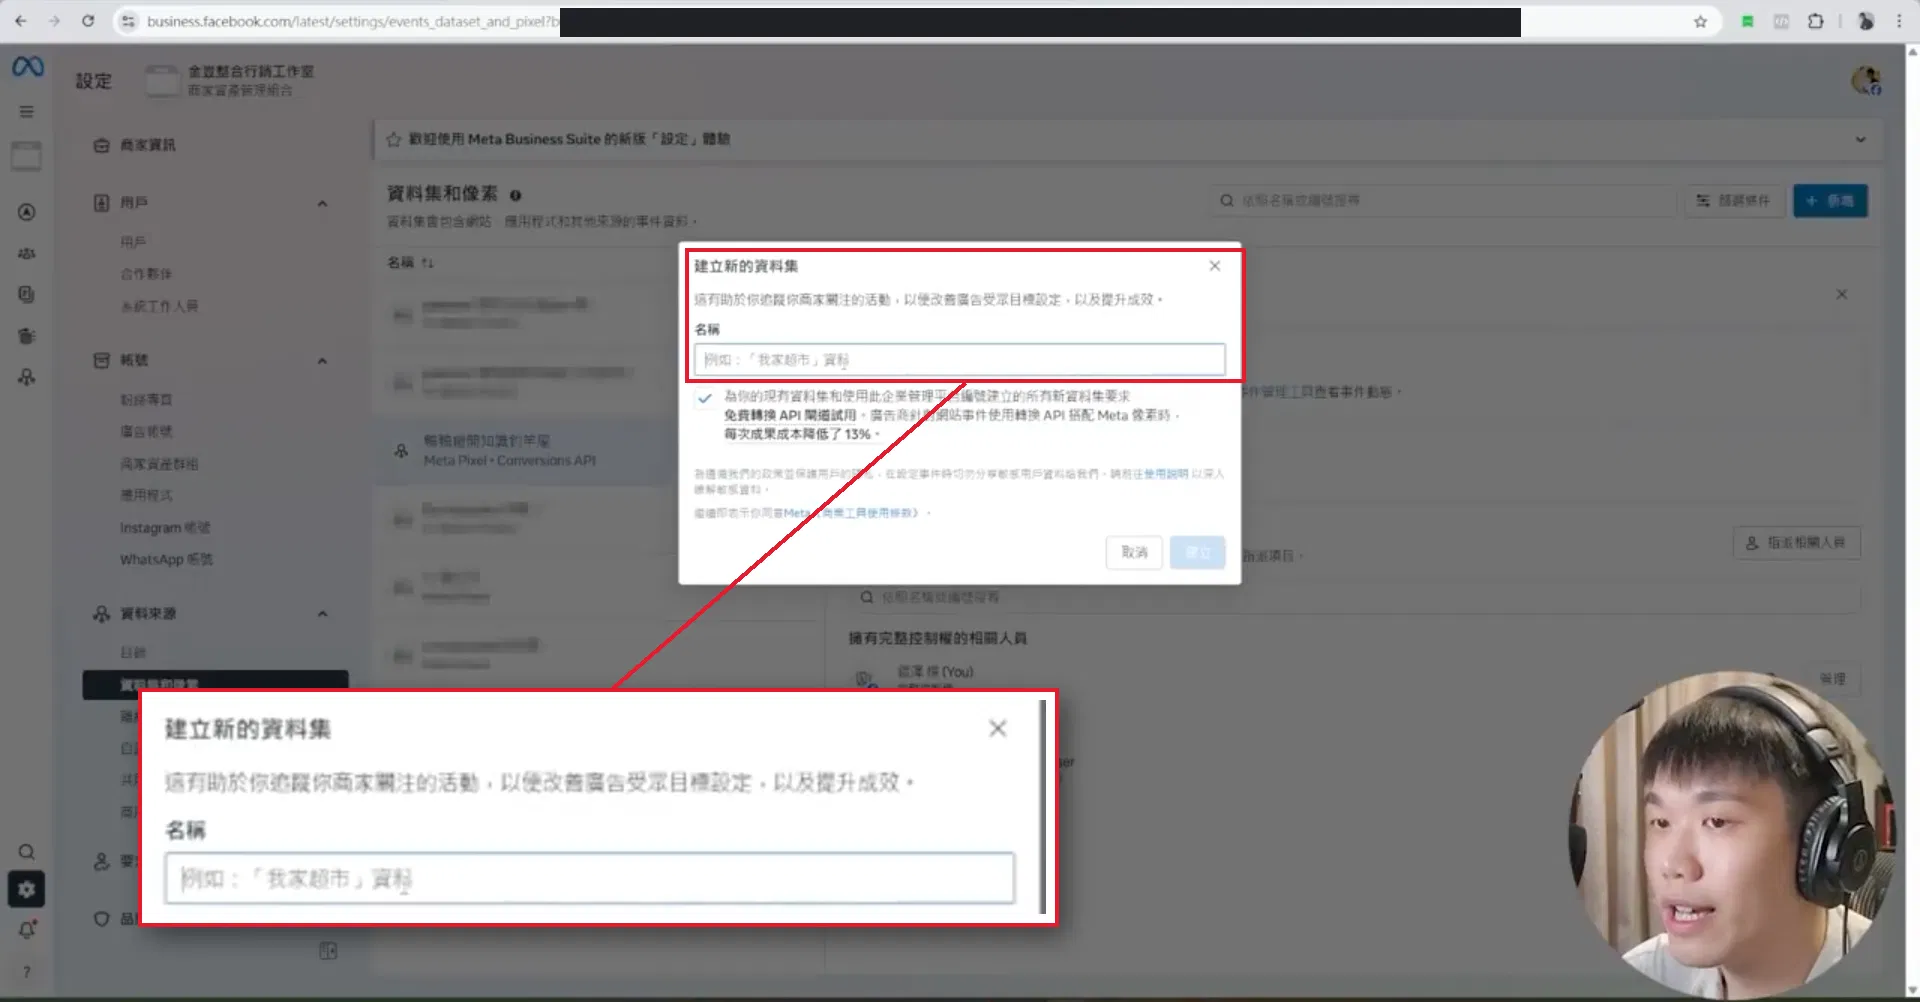Open Meta 商業工具使用條款 link
The width and height of the screenshot is (1920, 1002).
click(850, 513)
